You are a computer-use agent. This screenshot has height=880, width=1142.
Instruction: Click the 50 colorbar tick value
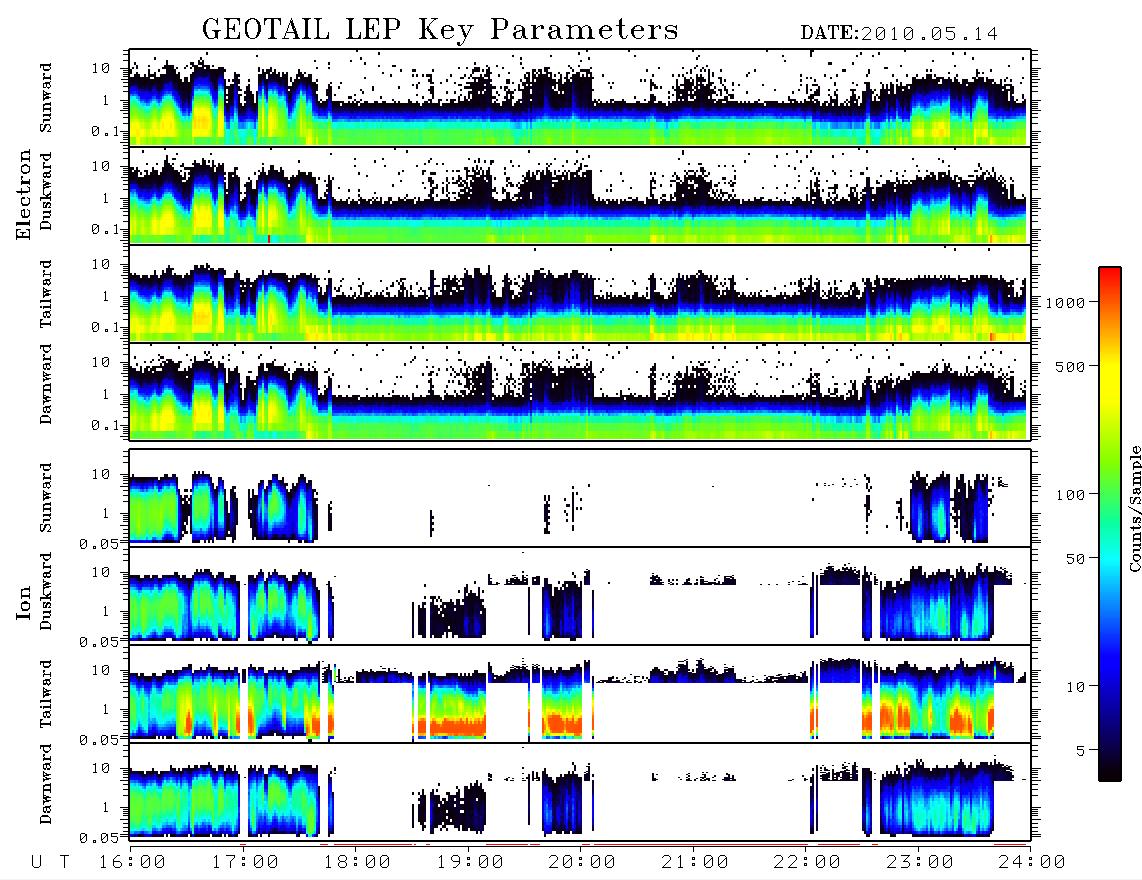click(x=1075, y=559)
